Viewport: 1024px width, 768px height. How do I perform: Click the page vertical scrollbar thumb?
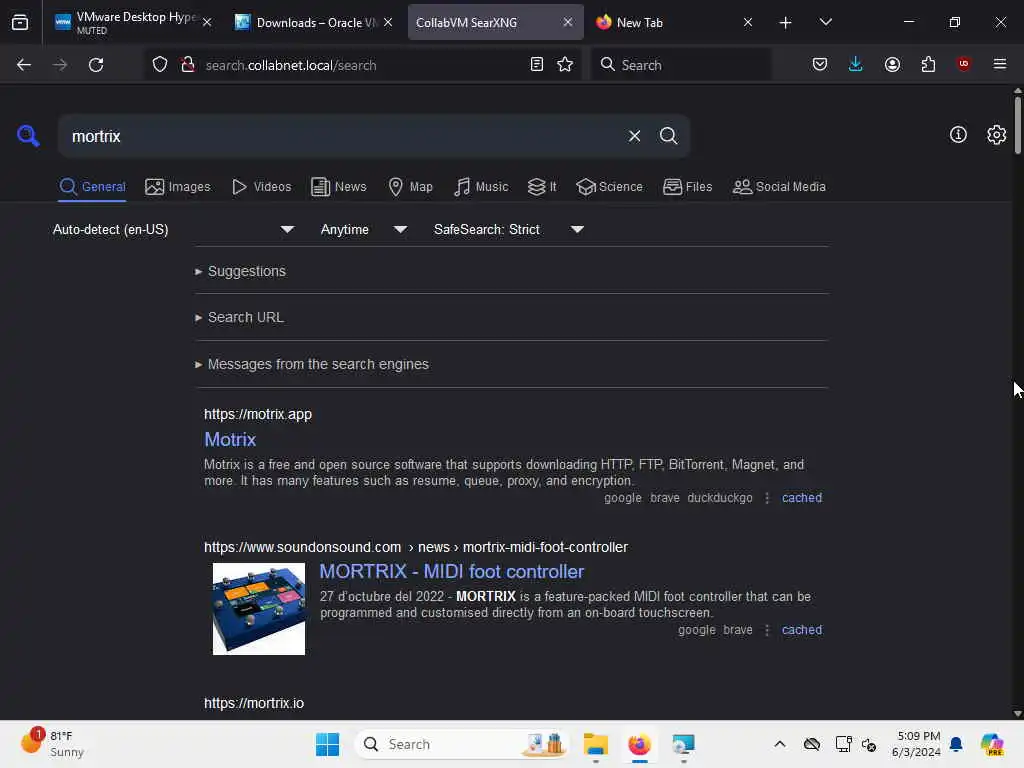pos(1017,124)
